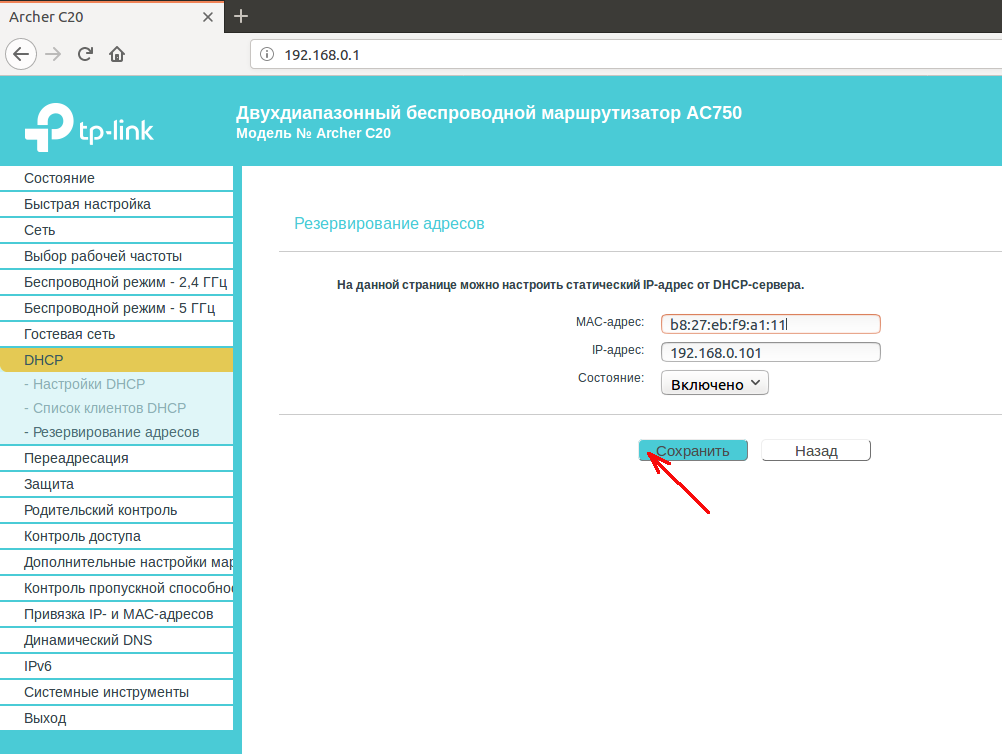Click into the MAC-адрес input field
Viewport: 1002px width, 754px height.
pos(770,324)
